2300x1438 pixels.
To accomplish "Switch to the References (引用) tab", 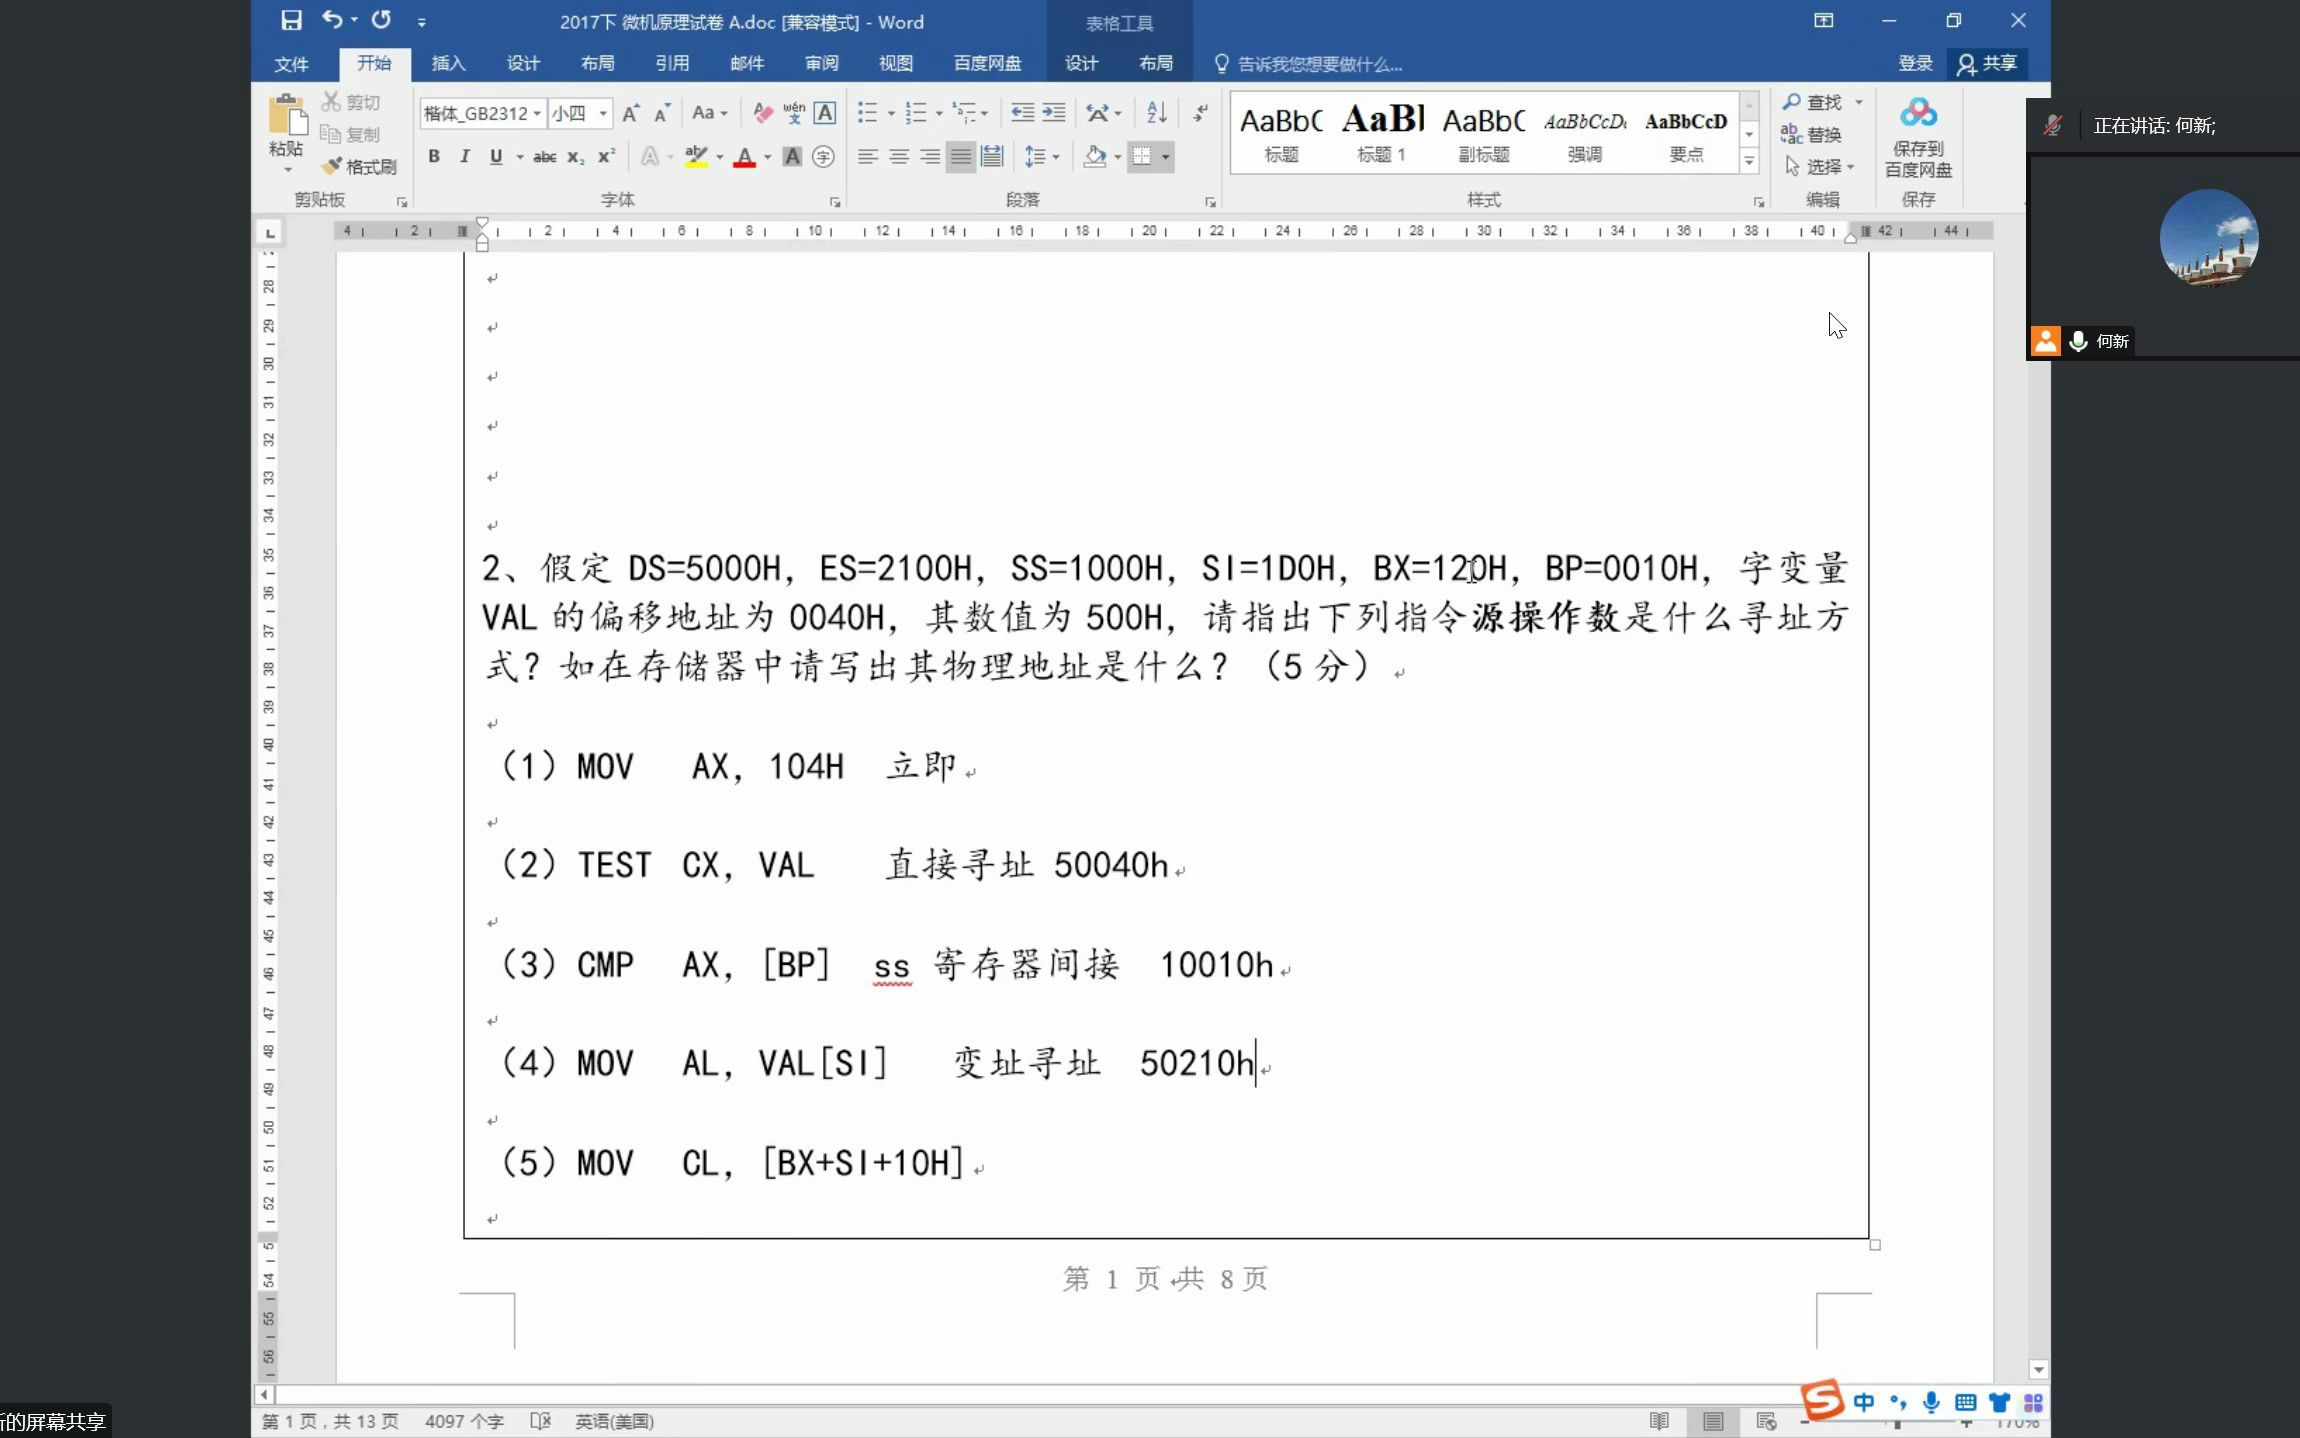I will [x=672, y=63].
